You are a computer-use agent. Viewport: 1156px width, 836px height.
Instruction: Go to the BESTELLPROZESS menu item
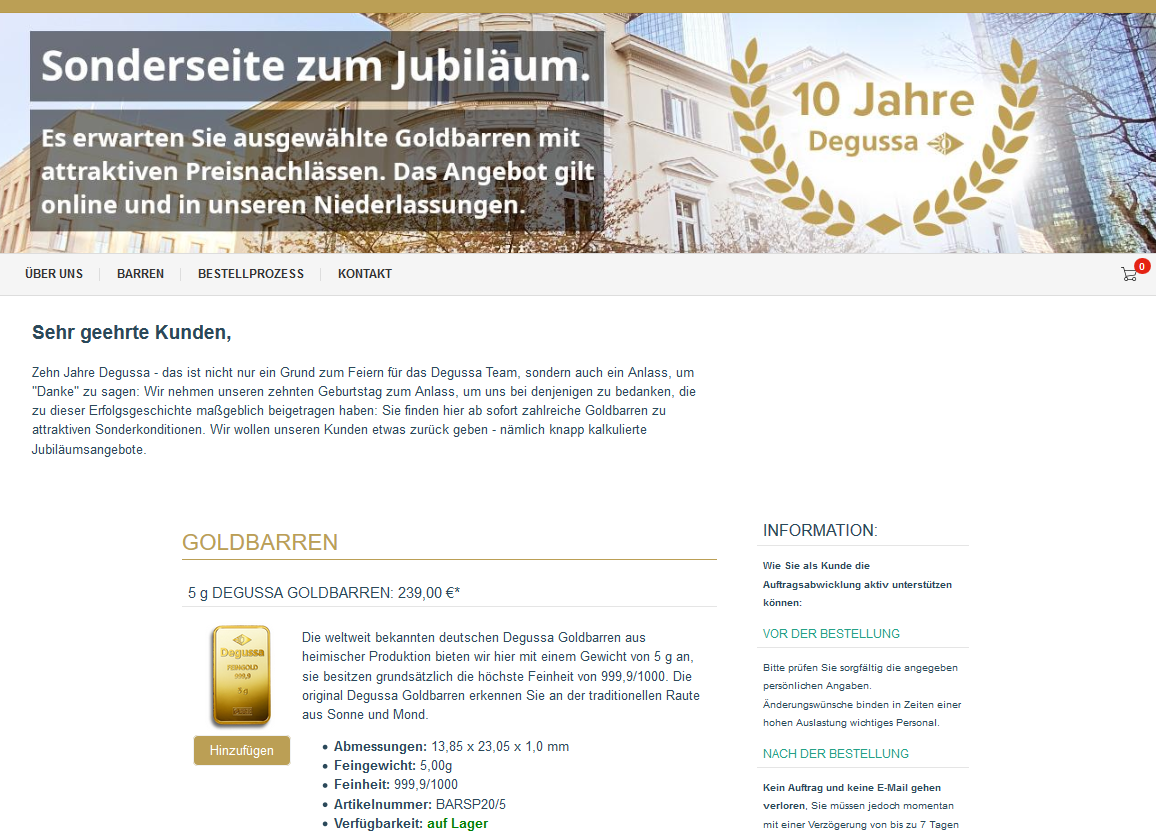(251, 274)
